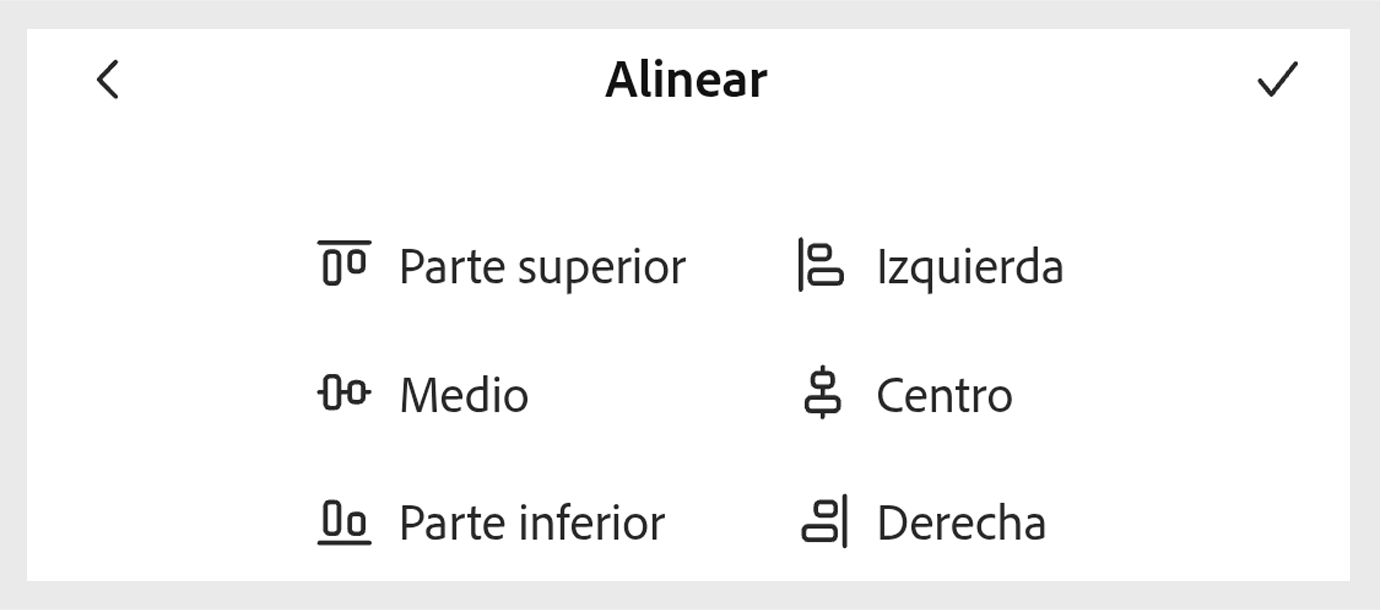The height and width of the screenshot is (610, 1381).
Task: Click the "Parte inferior" option text
Action: pyautogui.click(x=530, y=521)
